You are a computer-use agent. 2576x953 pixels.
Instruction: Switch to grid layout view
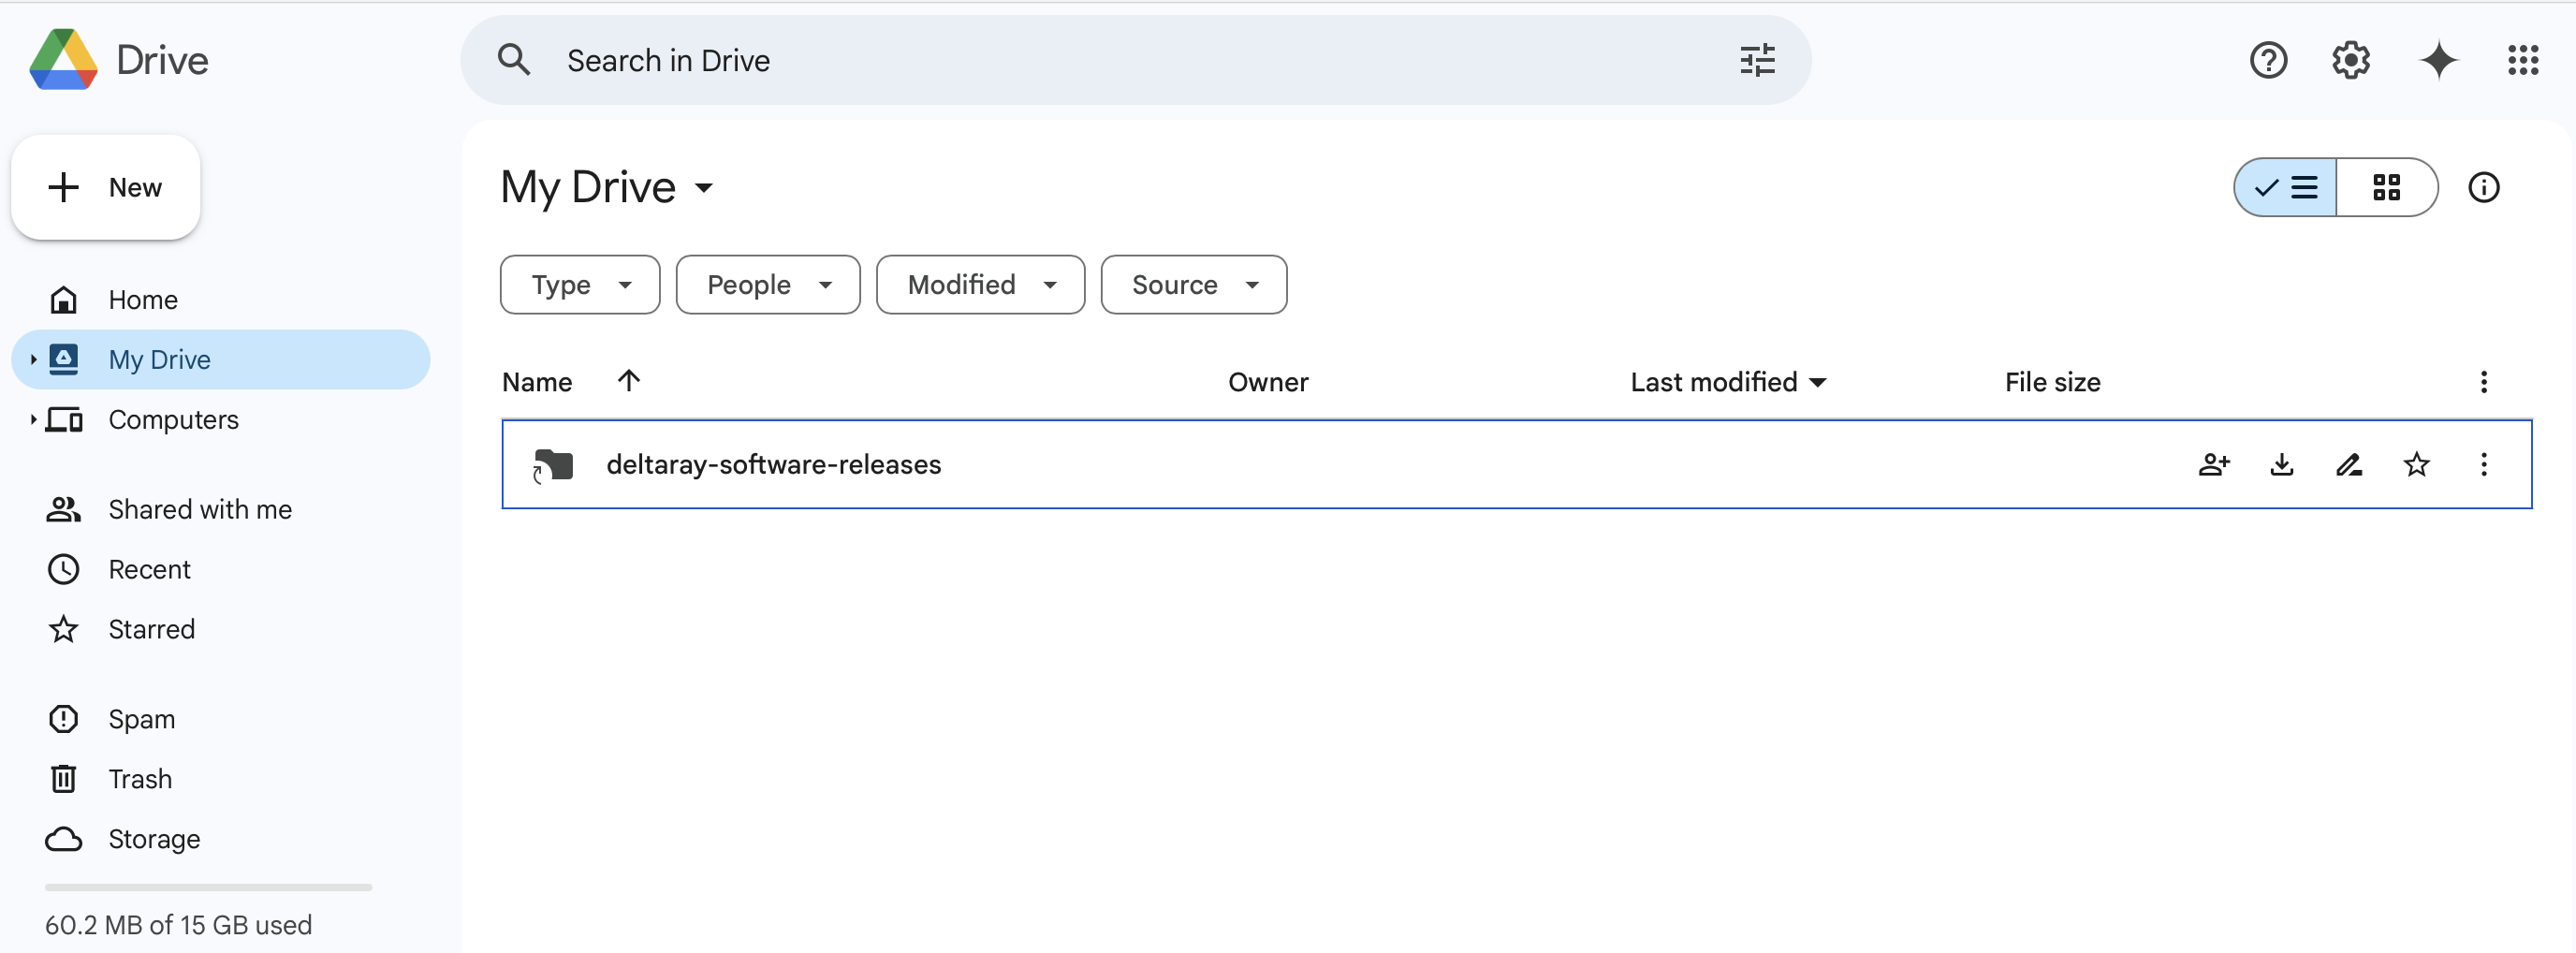point(2386,187)
